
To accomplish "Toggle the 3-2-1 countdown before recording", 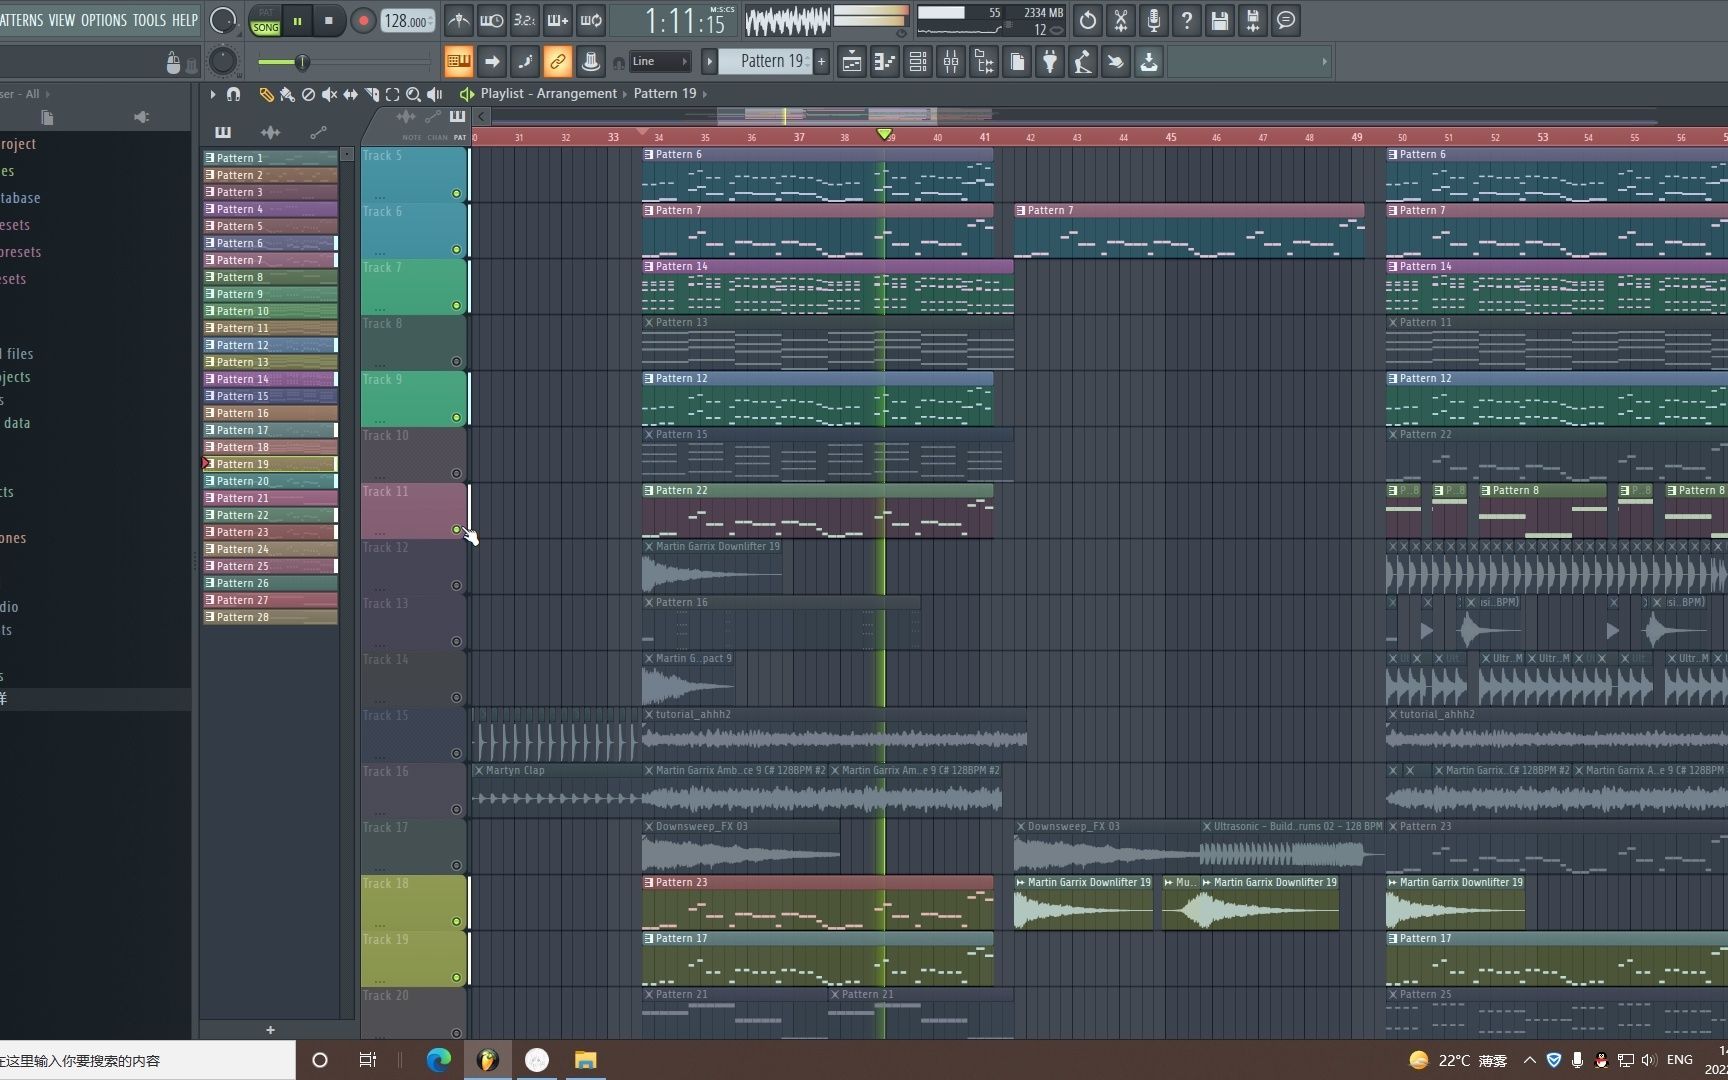I will [524, 20].
